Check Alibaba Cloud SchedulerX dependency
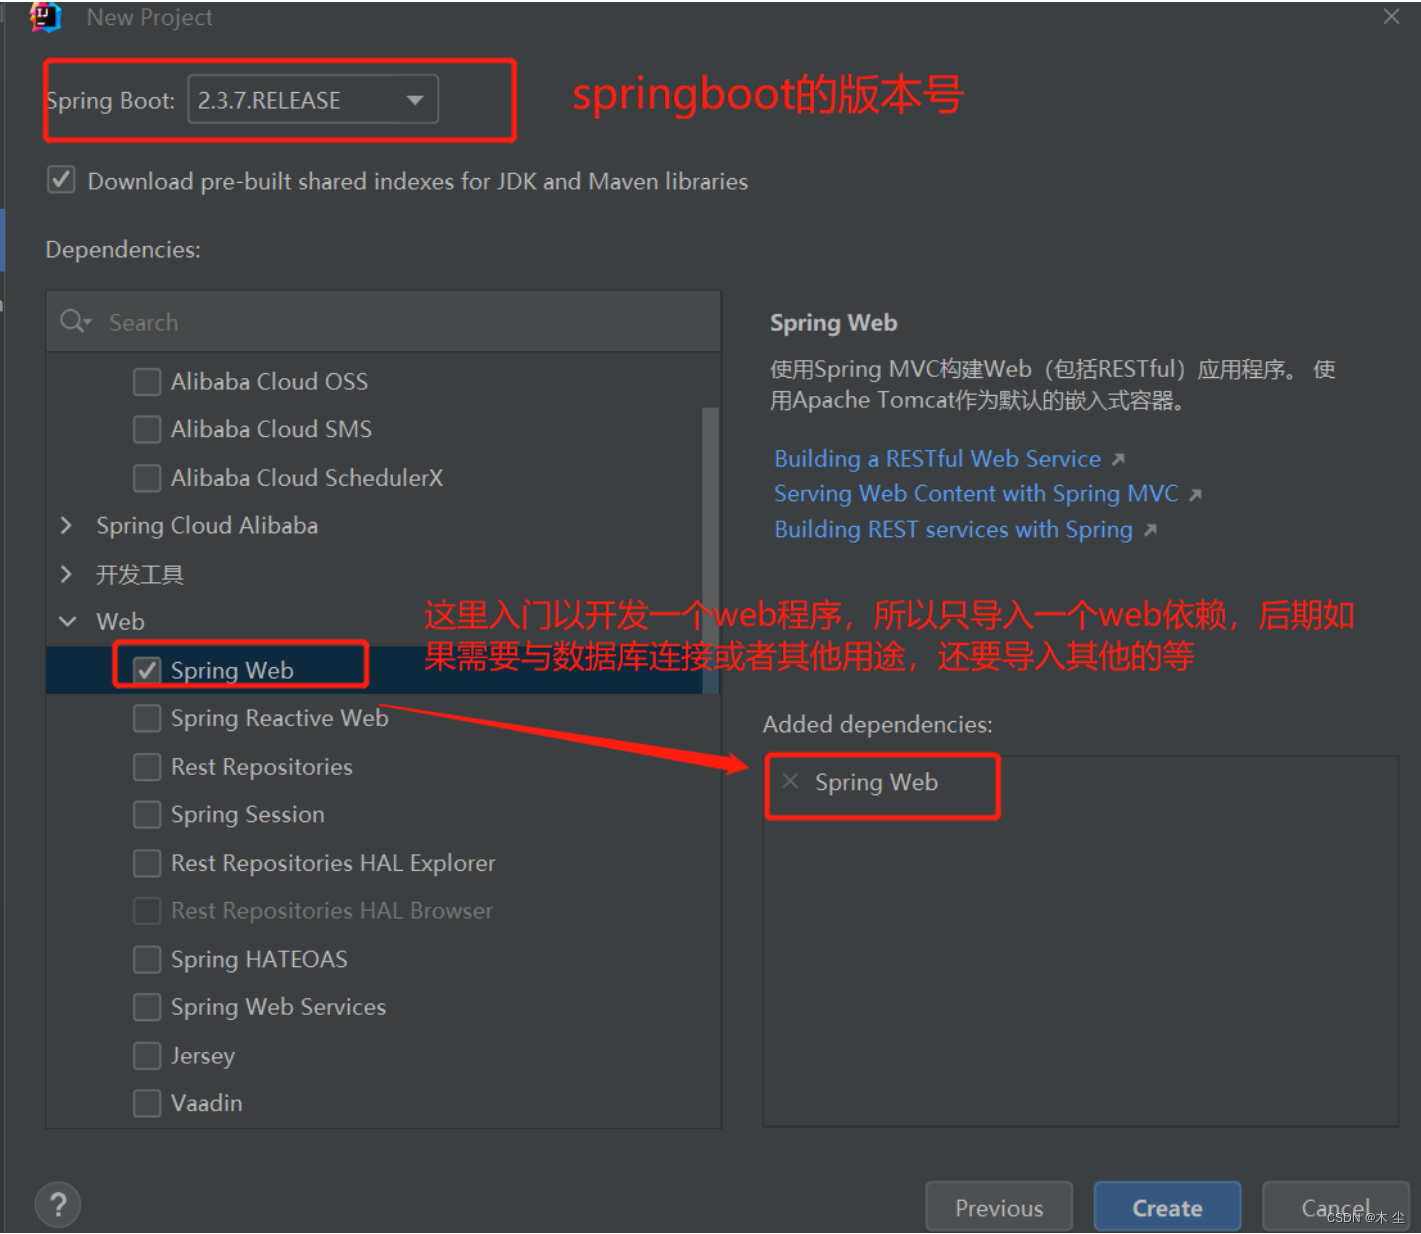This screenshot has height=1234, width=1421. [x=147, y=478]
